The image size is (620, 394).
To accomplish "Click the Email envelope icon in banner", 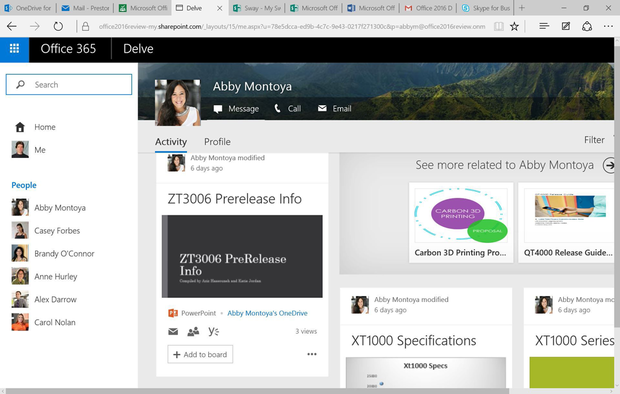I will coord(322,108).
